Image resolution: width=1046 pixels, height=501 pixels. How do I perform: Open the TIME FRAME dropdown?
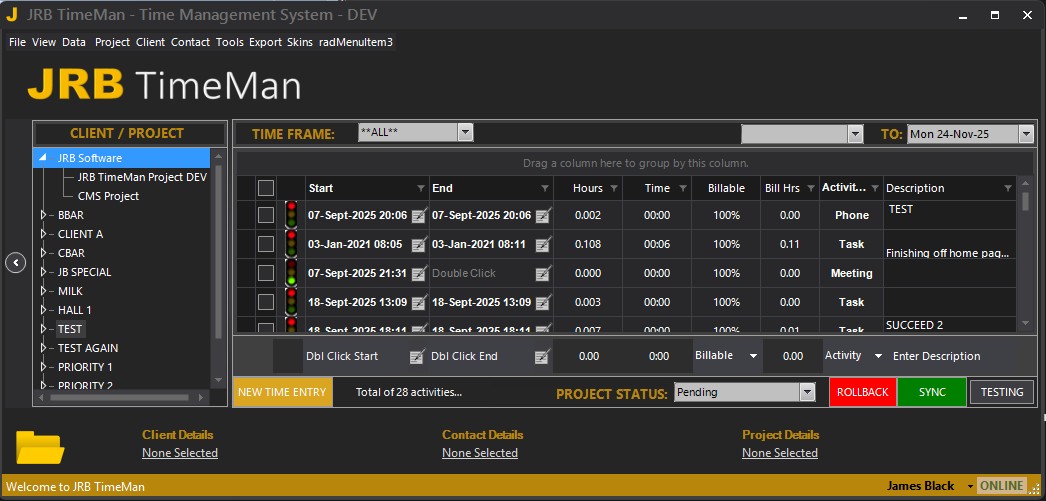[x=465, y=133]
